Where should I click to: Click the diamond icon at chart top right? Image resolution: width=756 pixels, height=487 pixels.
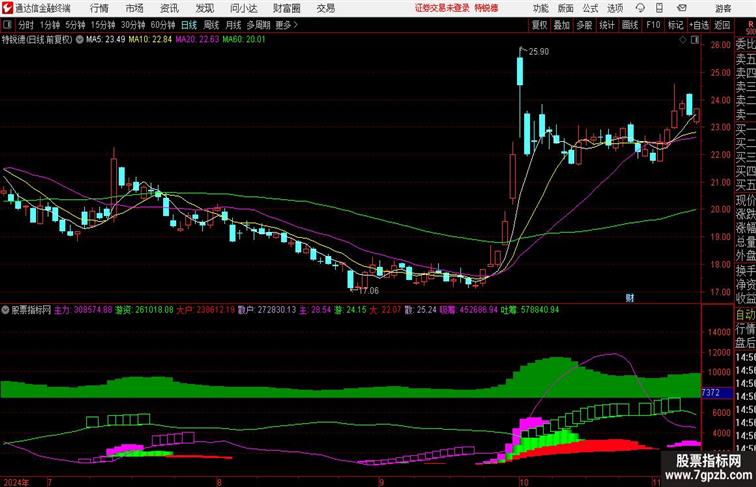(683, 40)
